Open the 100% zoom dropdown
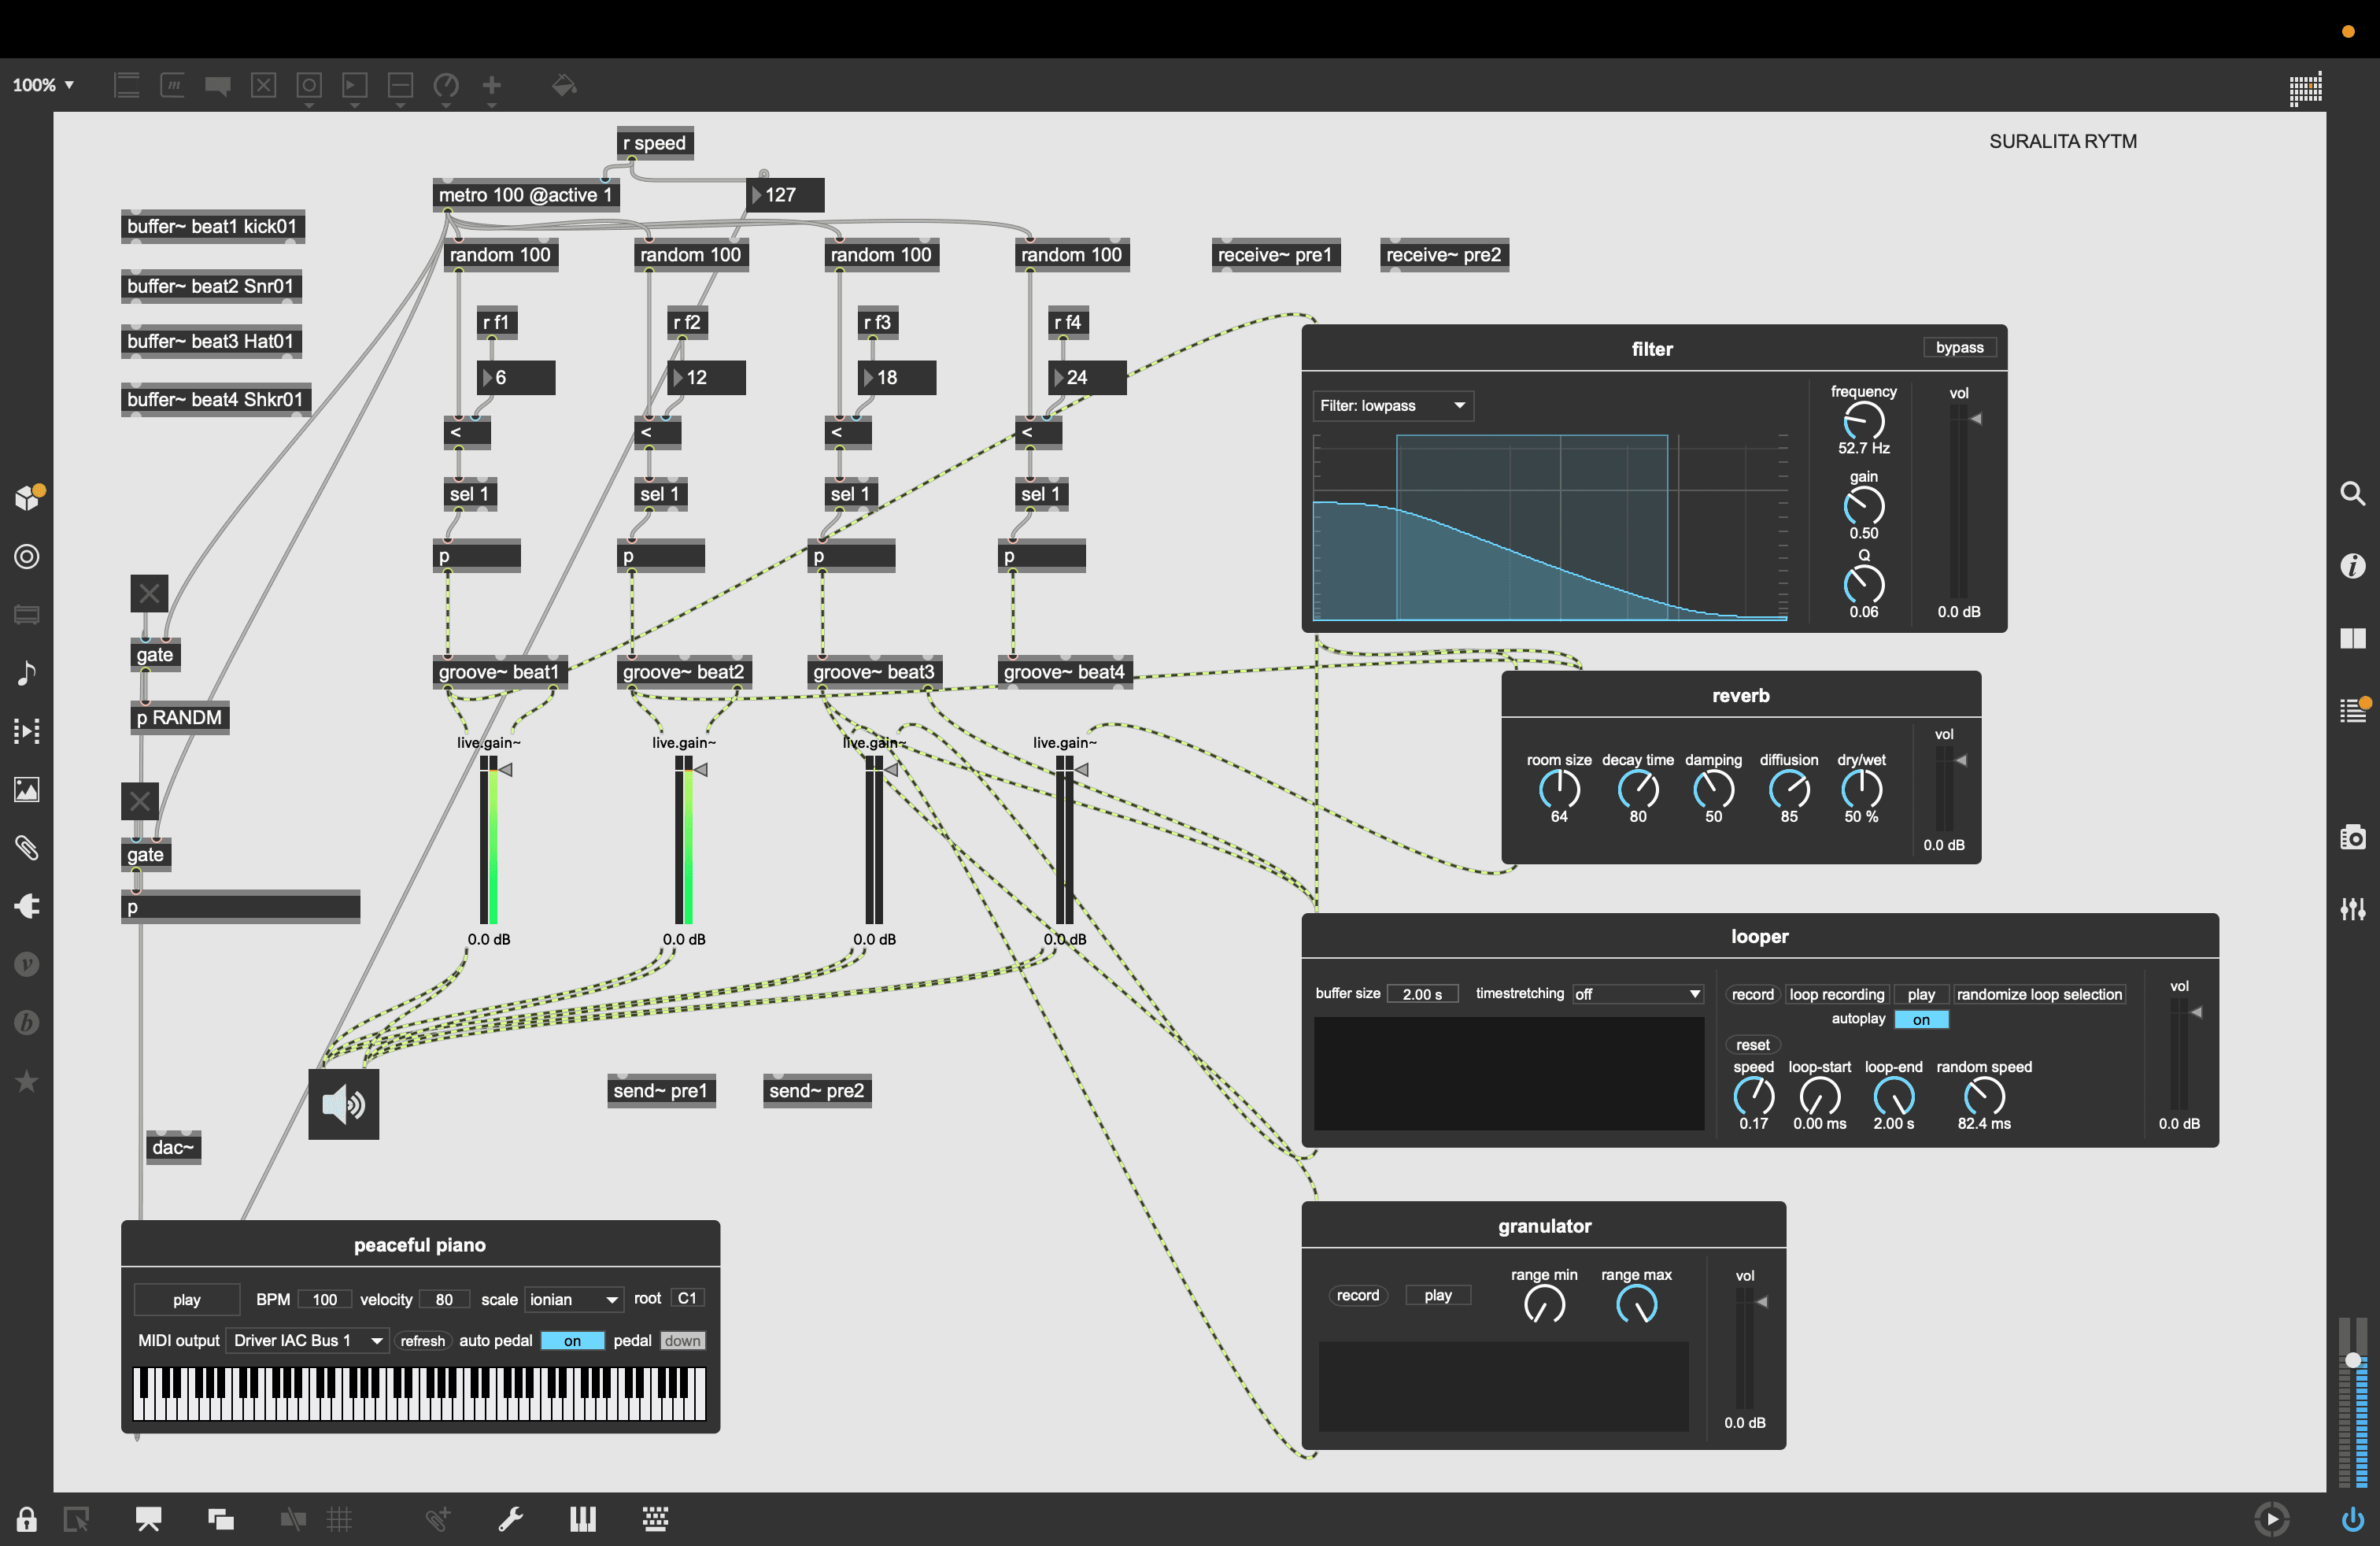Image resolution: width=2380 pixels, height=1546 pixels. point(43,85)
